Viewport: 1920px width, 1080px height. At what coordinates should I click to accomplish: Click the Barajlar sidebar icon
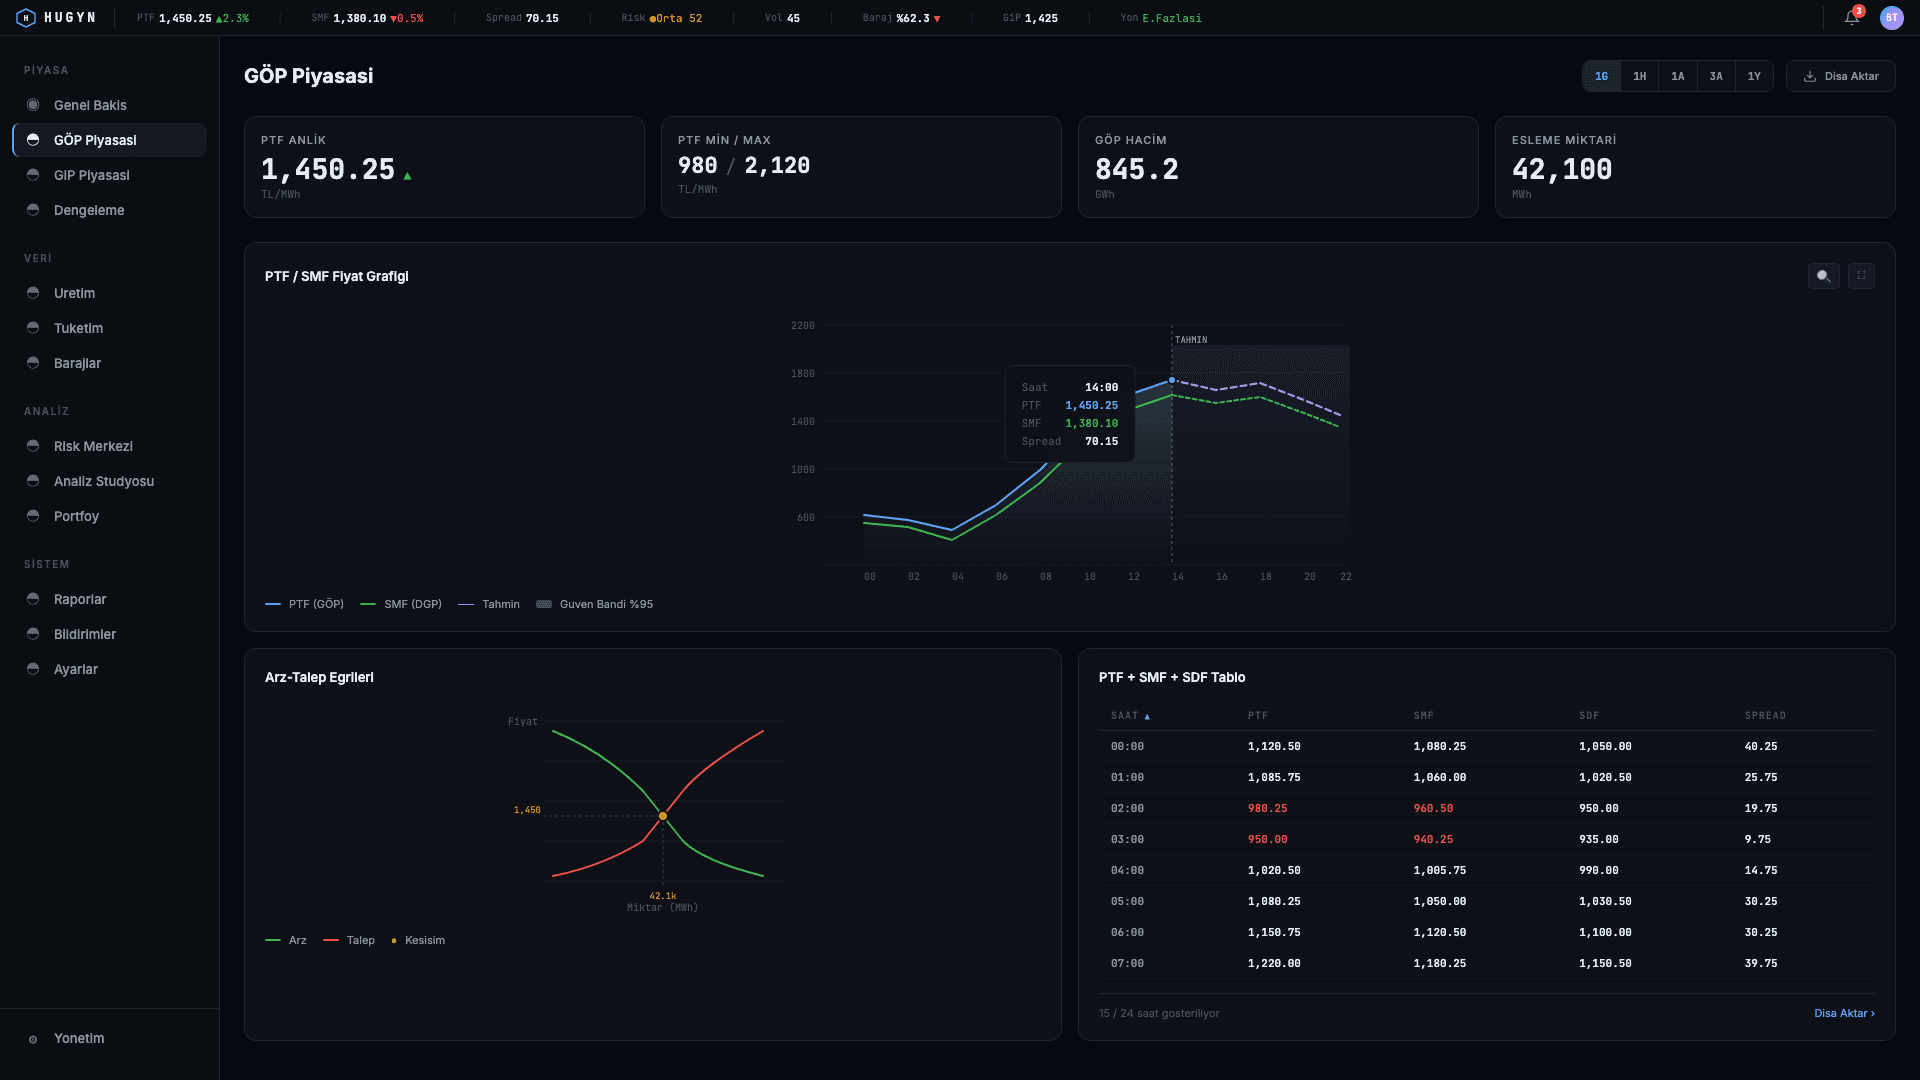point(33,363)
